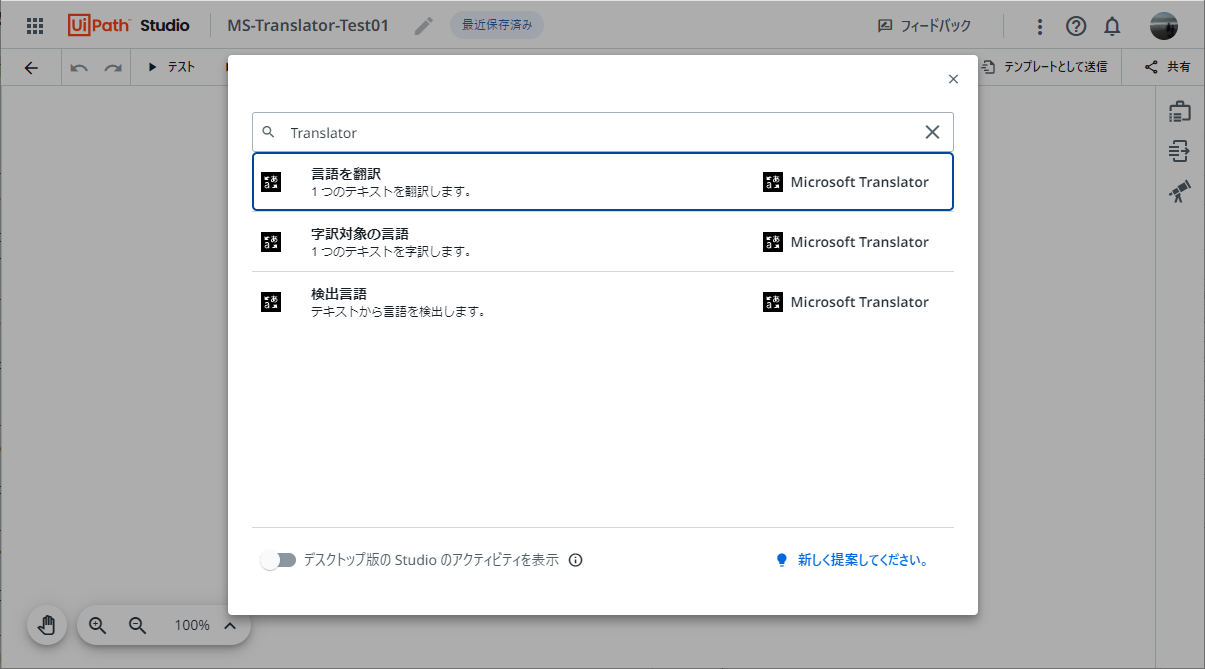The height and width of the screenshot is (669, 1205).
Task: Open the three-dot more options menu
Action: [1040, 26]
